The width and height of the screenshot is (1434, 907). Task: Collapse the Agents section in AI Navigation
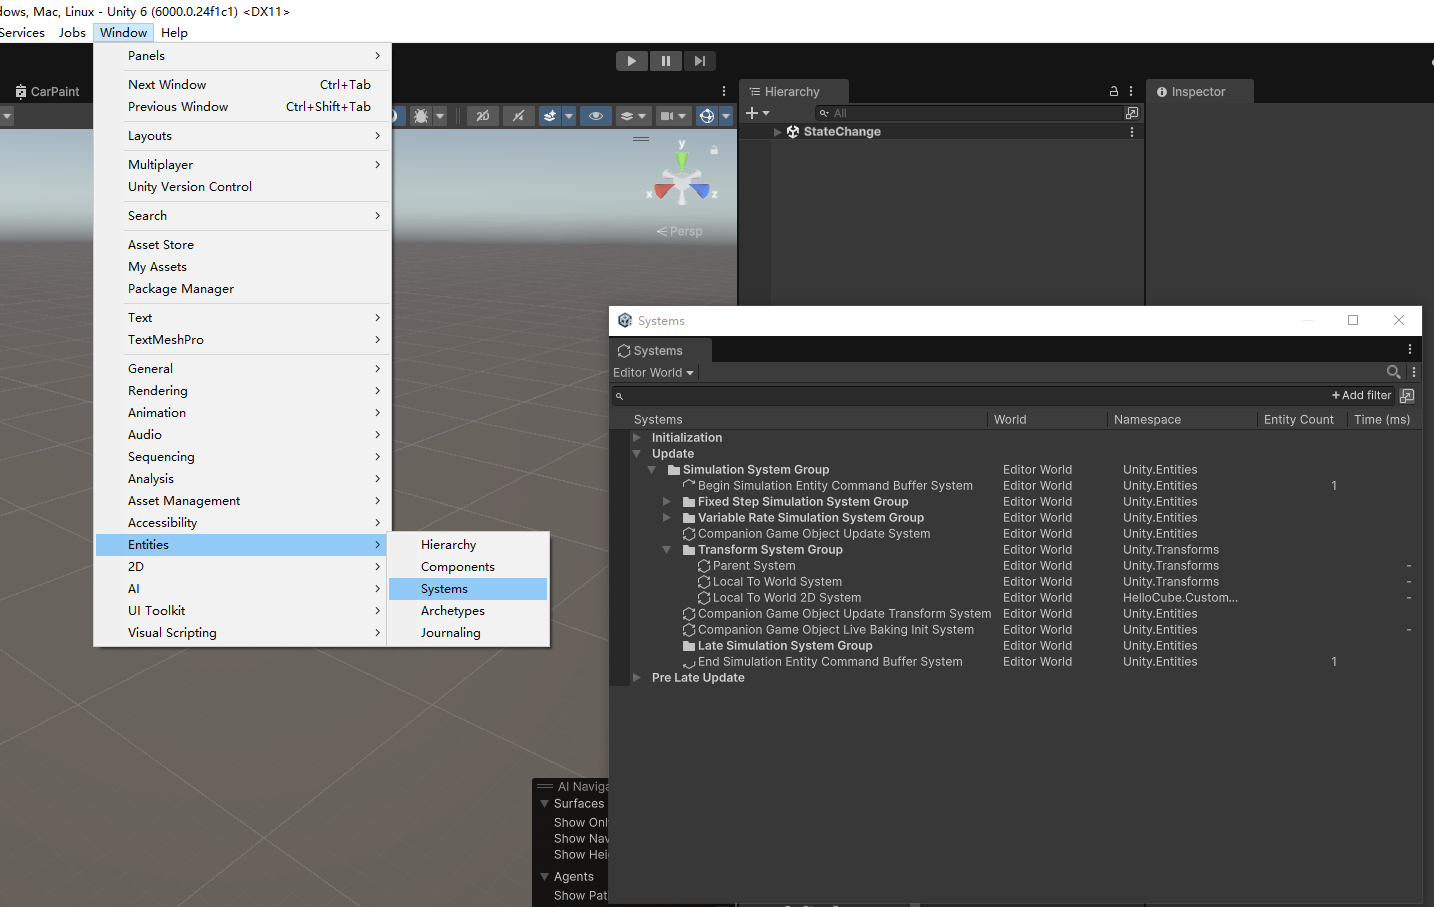tap(545, 877)
